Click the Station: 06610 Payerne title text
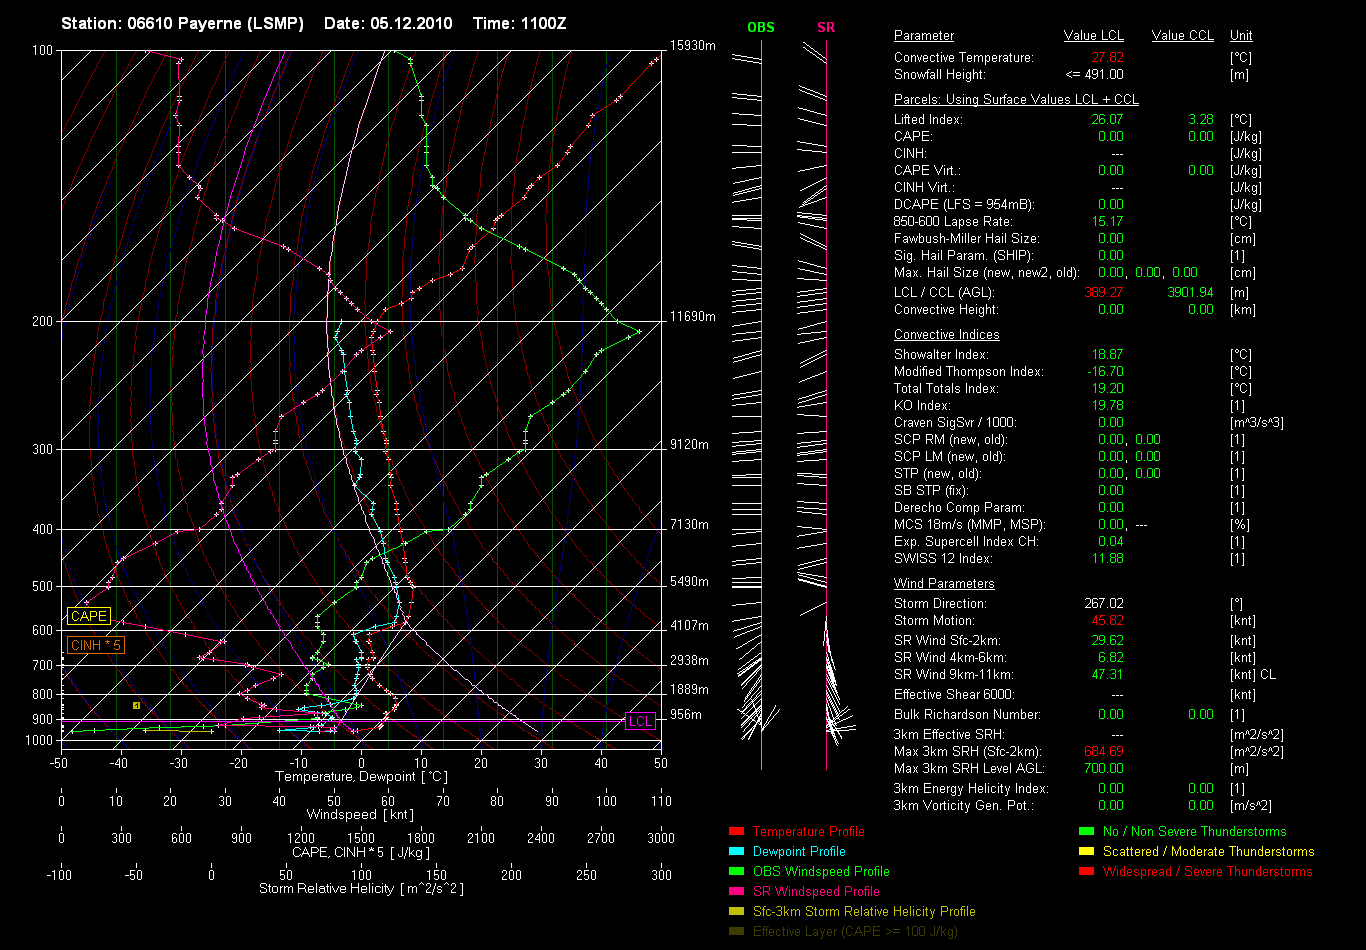Image resolution: width=1366 pixels, height=950 pixels. 185,23
